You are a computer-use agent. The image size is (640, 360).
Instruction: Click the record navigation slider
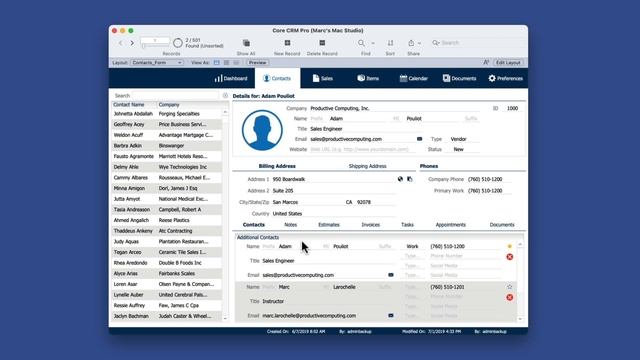155,47
